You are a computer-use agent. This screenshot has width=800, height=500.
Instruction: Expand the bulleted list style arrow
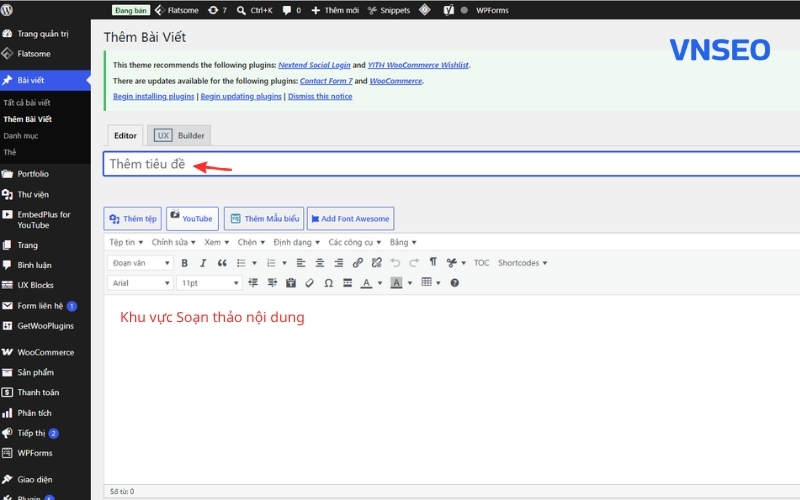[254, 263]
